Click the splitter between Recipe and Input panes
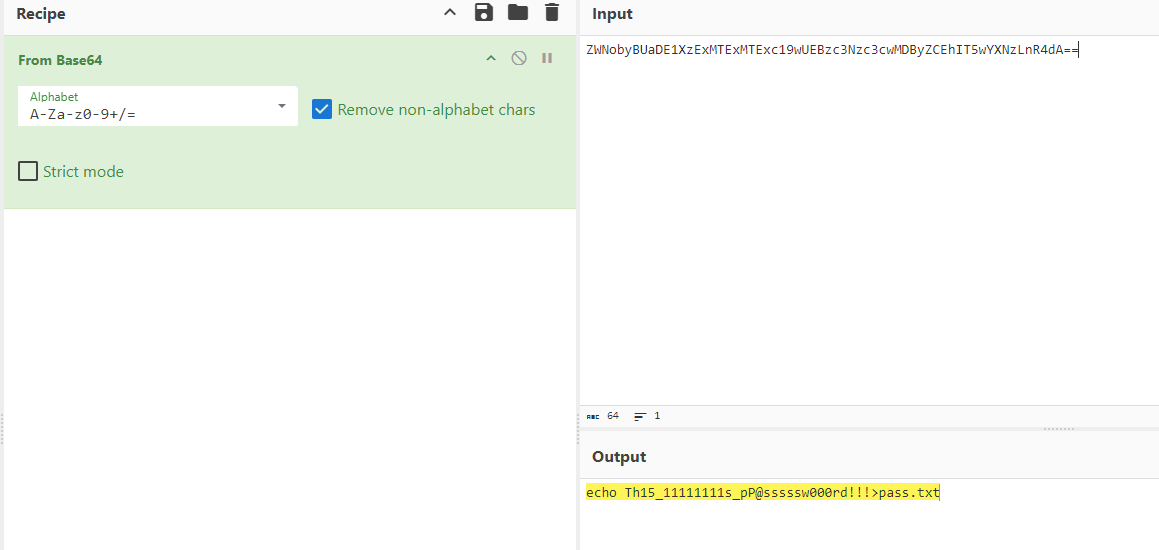The height and width of the screenshot is (550, 1159). [578, 428]
